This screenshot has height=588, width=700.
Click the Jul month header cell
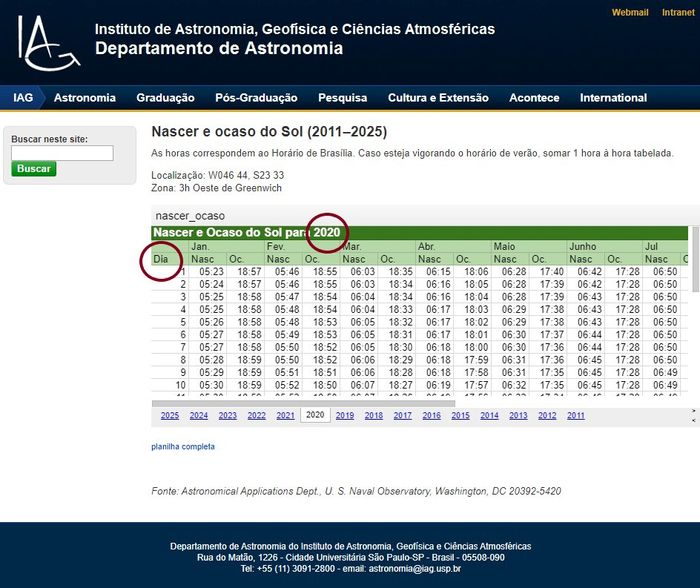[665, 246]
